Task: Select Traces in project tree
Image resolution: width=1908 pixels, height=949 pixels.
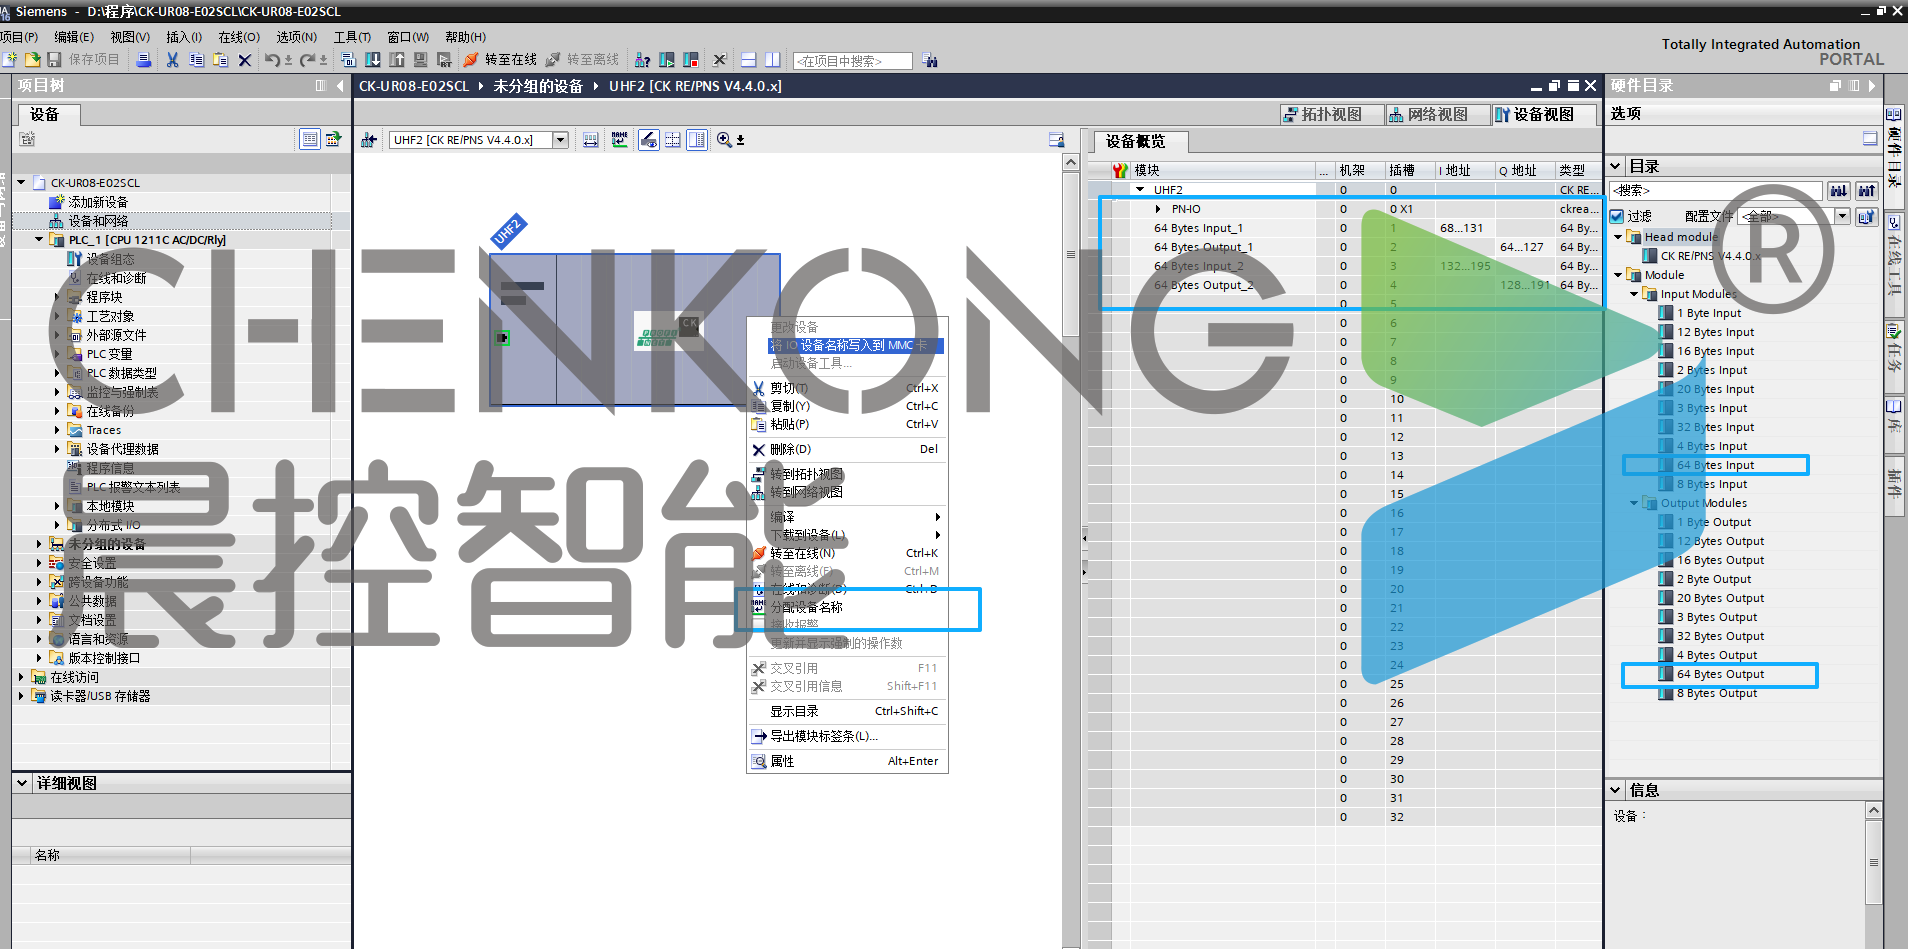Action: coord(104,430)
